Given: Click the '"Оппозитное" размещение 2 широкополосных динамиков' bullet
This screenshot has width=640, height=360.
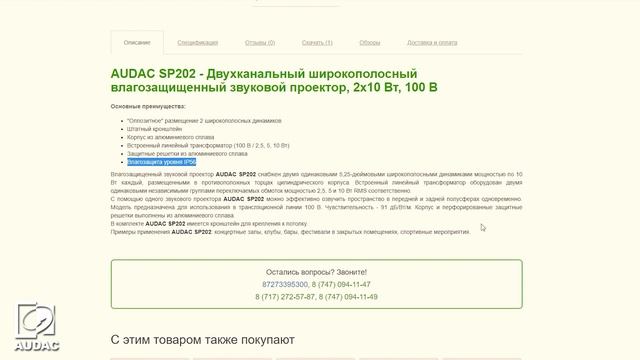Looking at the screenshot, I should pos(204,121).
